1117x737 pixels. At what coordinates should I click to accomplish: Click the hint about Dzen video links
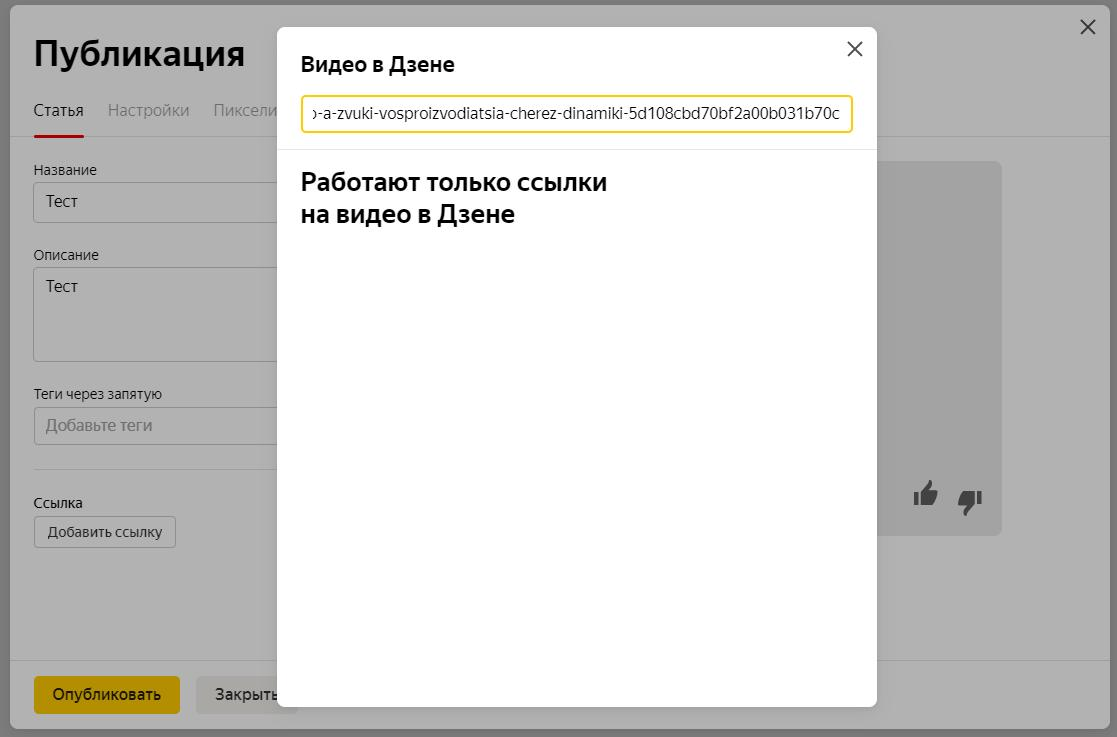point(452,197)
